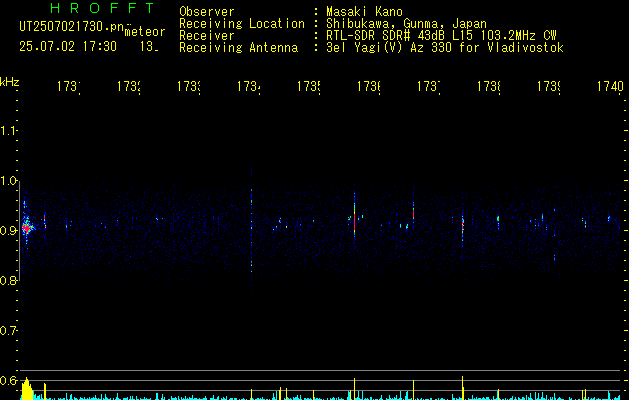Viewport: 629px width, 400px height.
Task: Click the 'Observer' label
Action: [207, 12]
